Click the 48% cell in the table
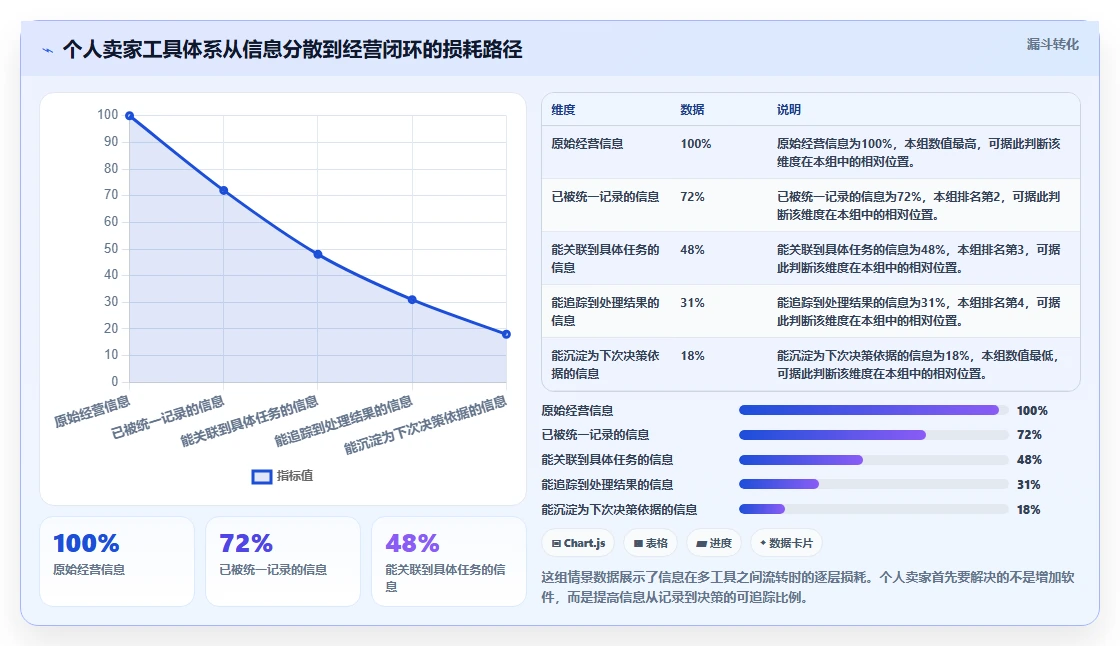 click(x=692, y=249)
